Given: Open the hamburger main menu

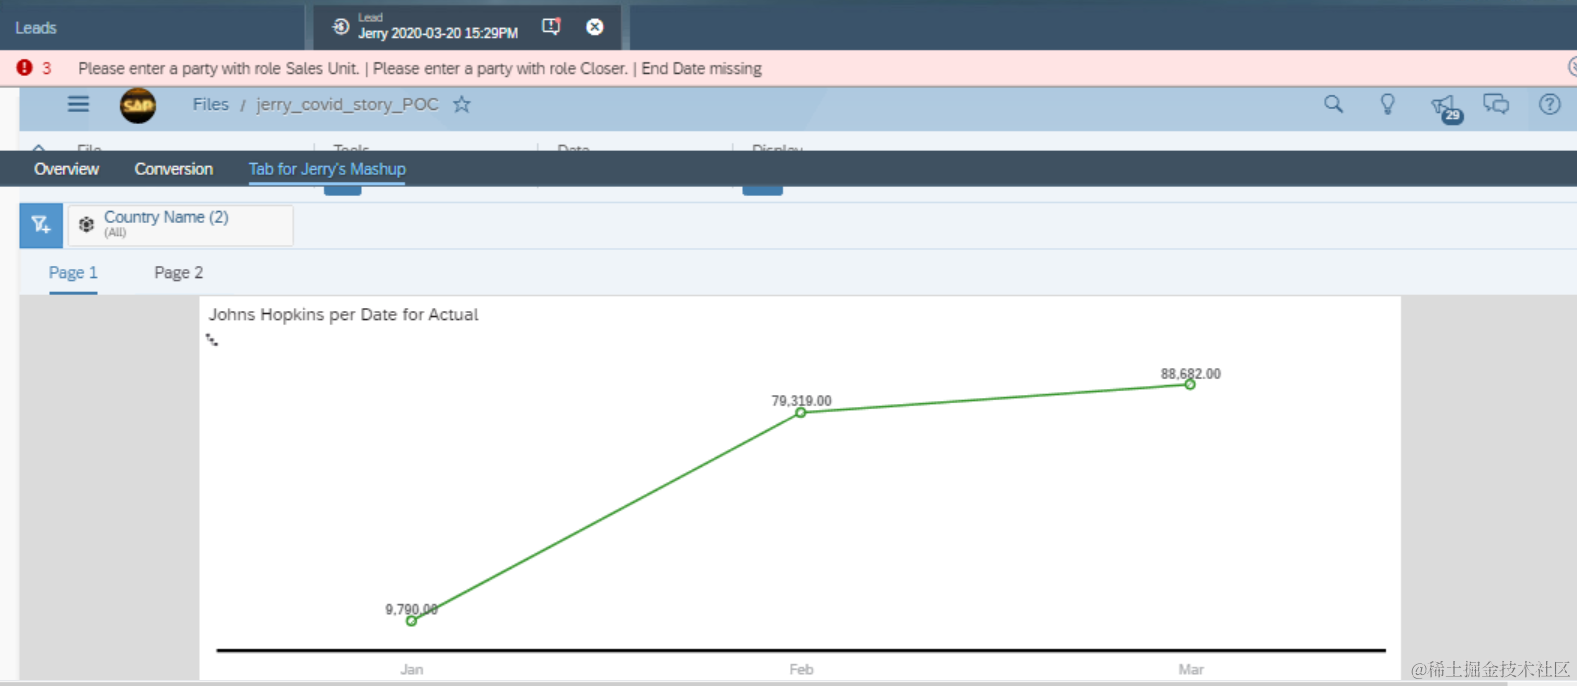Looking at the screenshot, I should [78, 104].
